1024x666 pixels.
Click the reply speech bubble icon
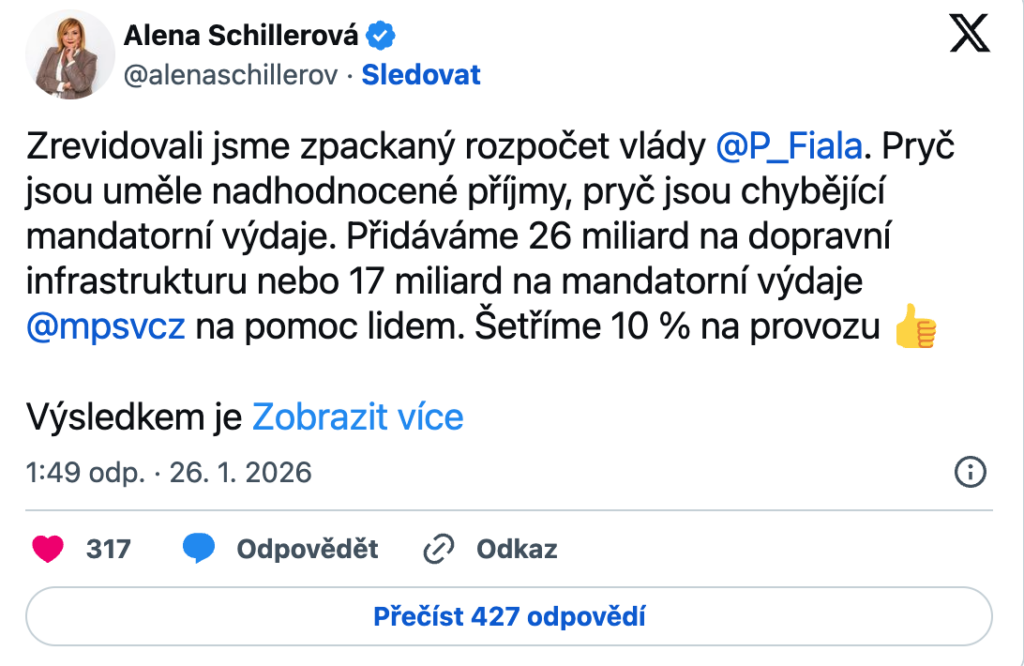(x=199, y=548)
